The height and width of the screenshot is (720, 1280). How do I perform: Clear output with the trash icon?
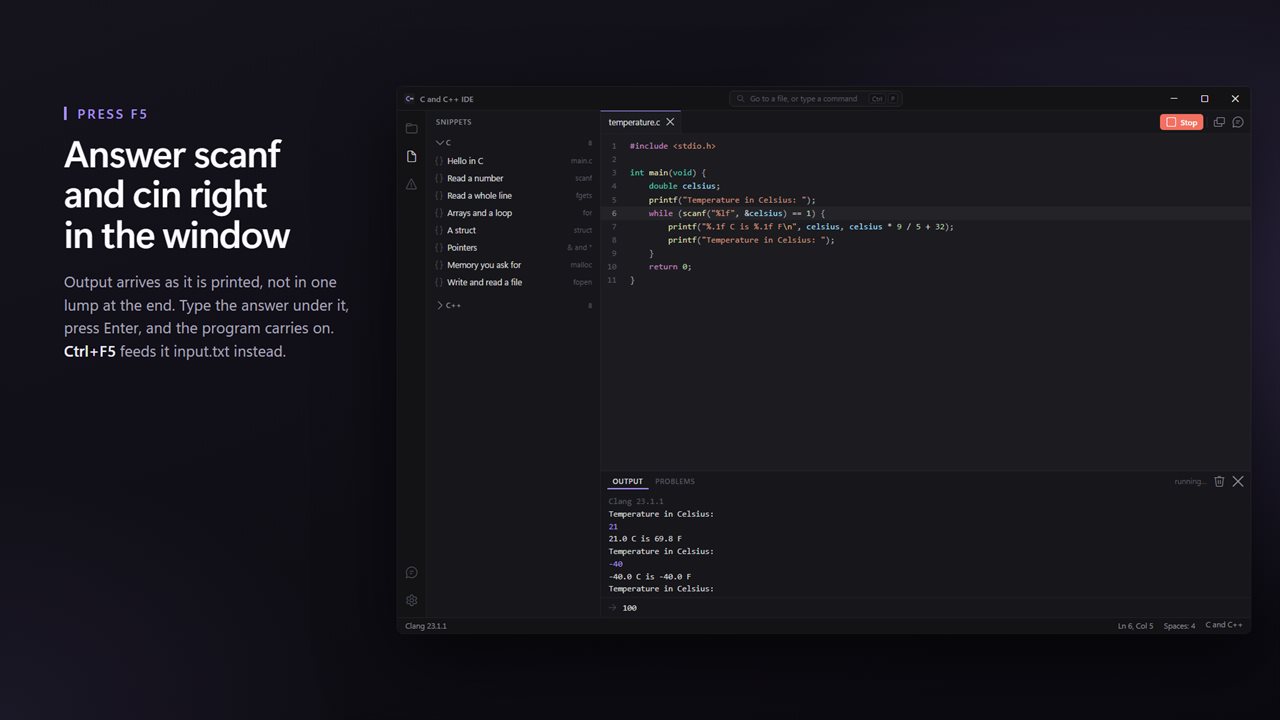click(1219, 481)
